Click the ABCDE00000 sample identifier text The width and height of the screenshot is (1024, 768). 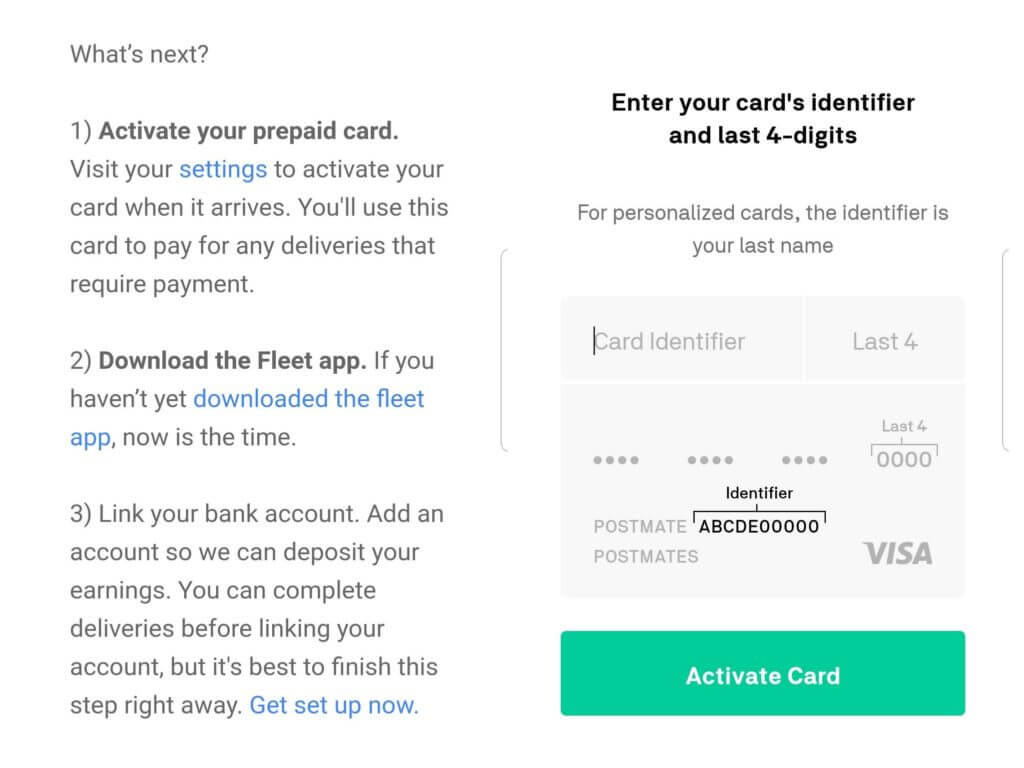[x=759, y=526]
